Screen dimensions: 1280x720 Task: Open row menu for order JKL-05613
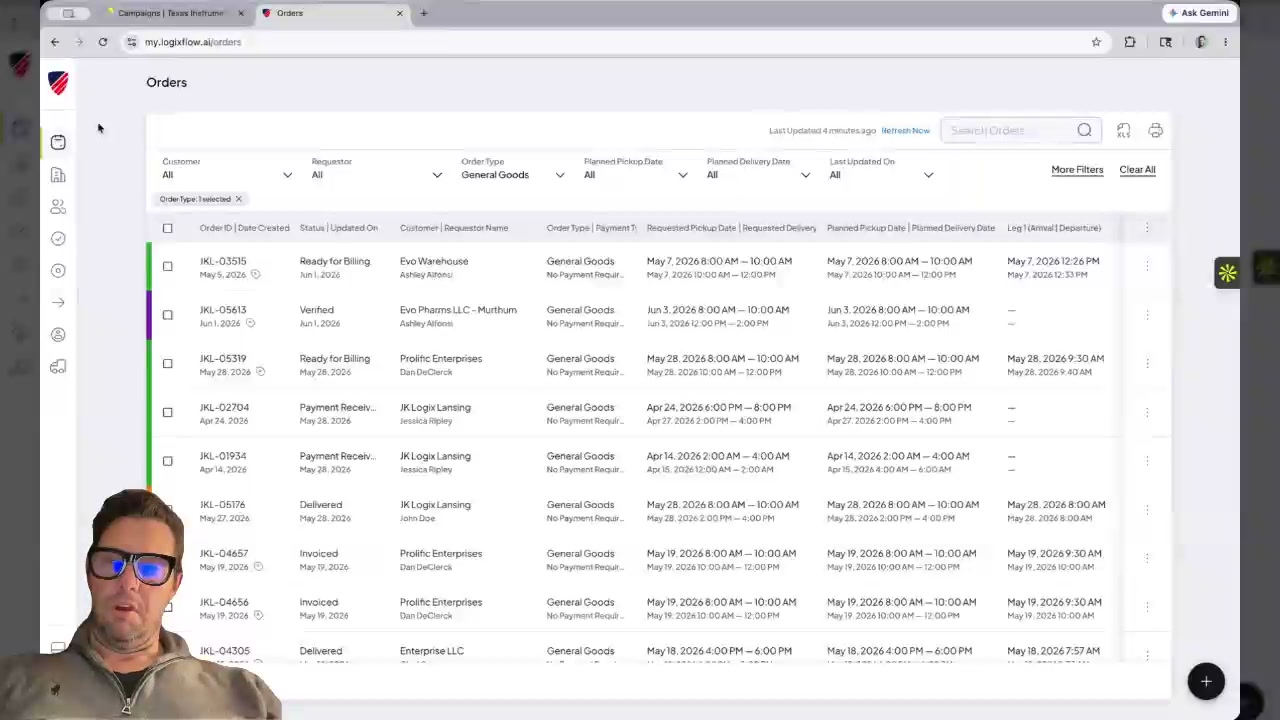(x=1147, y=315)
